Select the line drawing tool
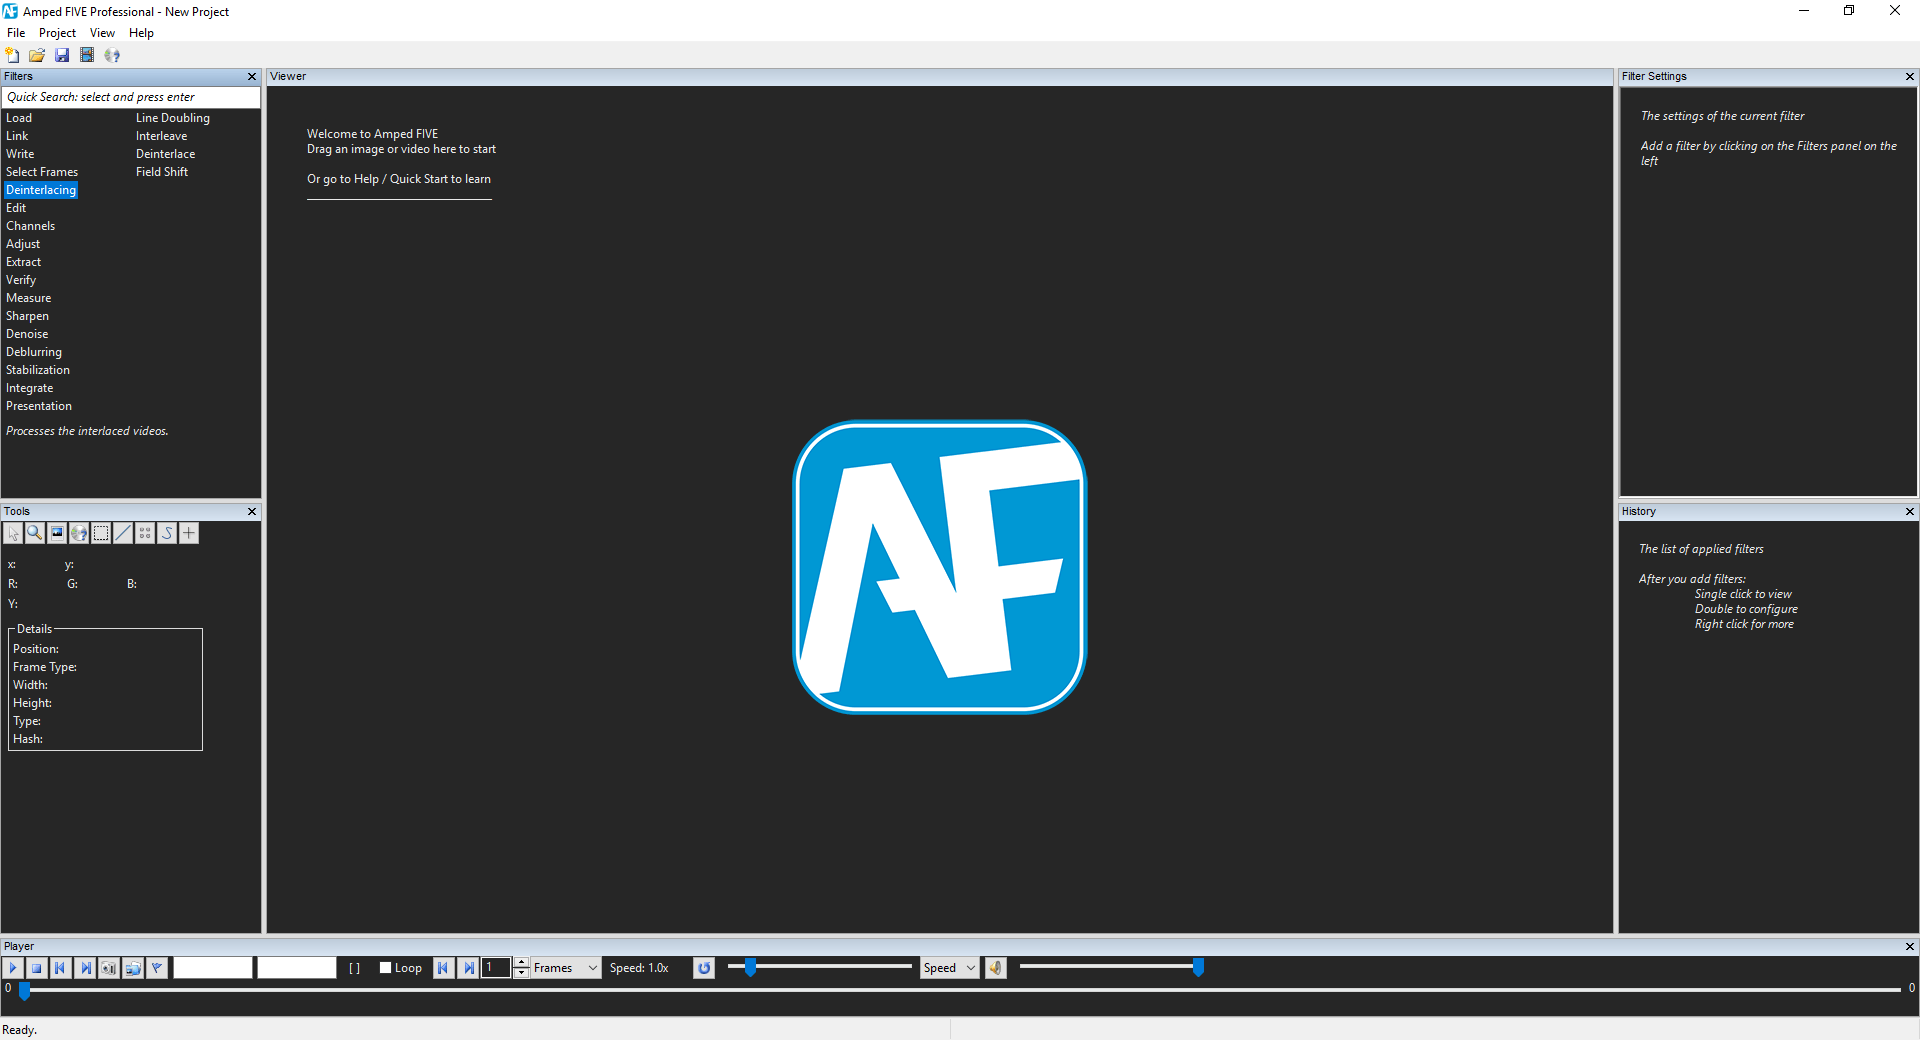The width and height of the screenshot is (1920, 1040). click(123, 533)
